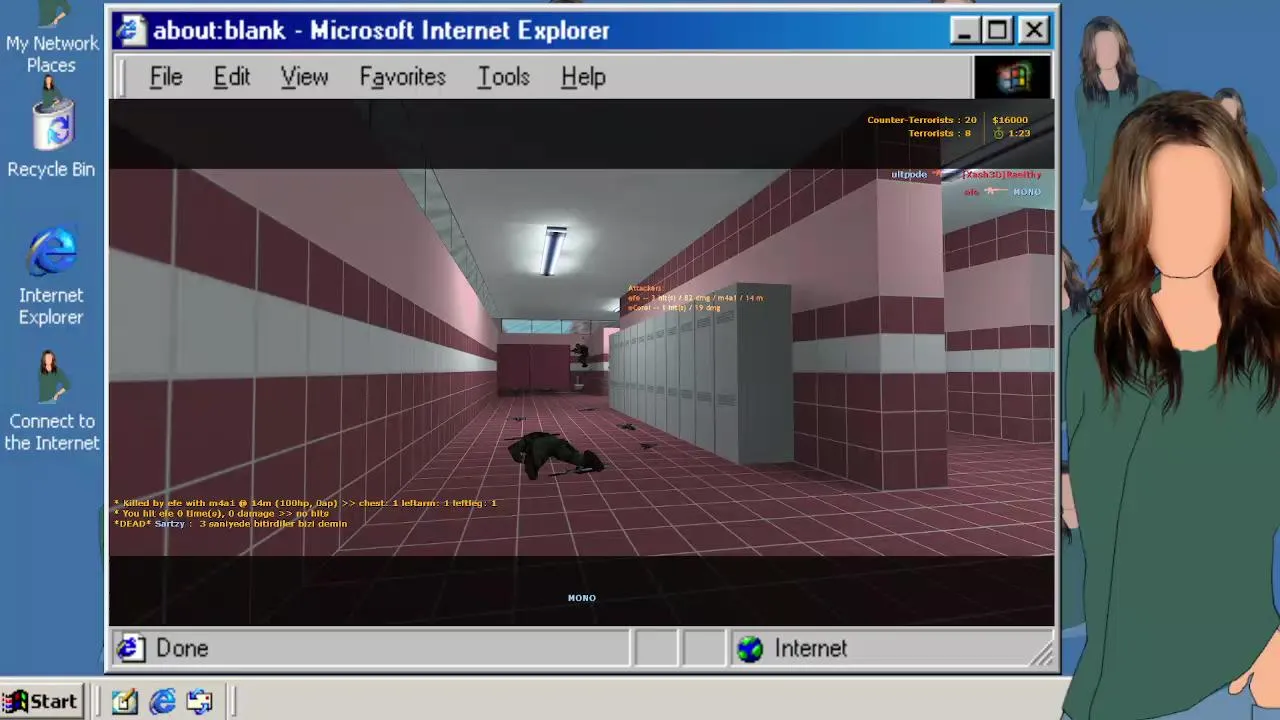Click the 1:23 round timer value
The width and height of the screenshot is (1280, 720).
(1019, 133)
